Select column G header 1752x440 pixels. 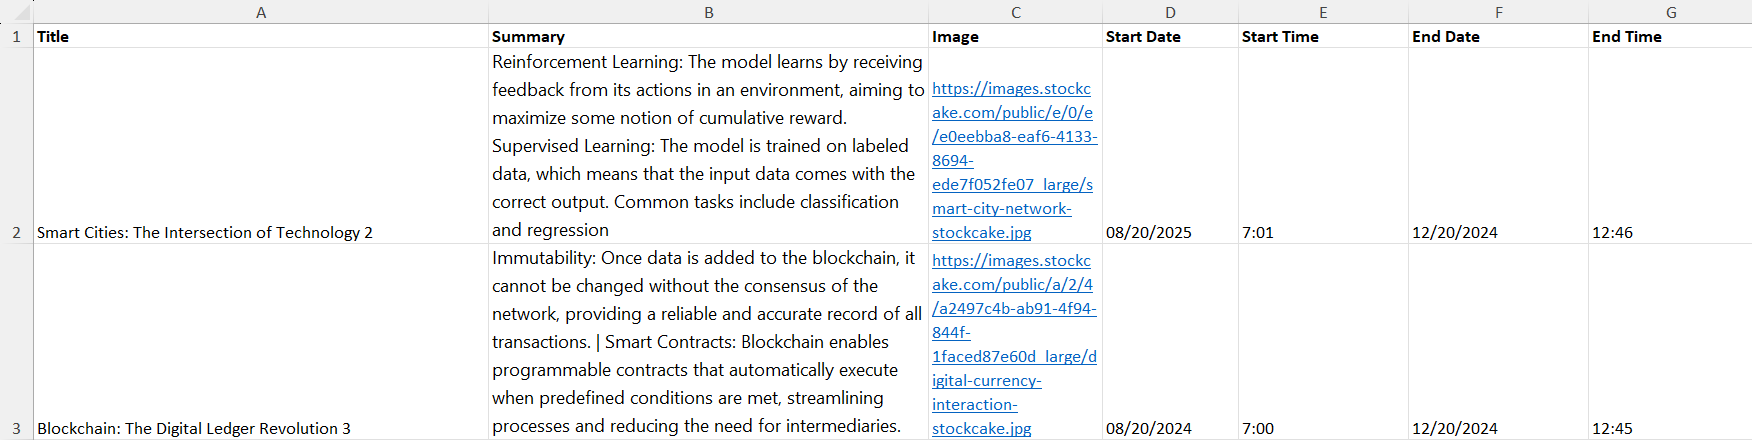tap(1670, 12)
